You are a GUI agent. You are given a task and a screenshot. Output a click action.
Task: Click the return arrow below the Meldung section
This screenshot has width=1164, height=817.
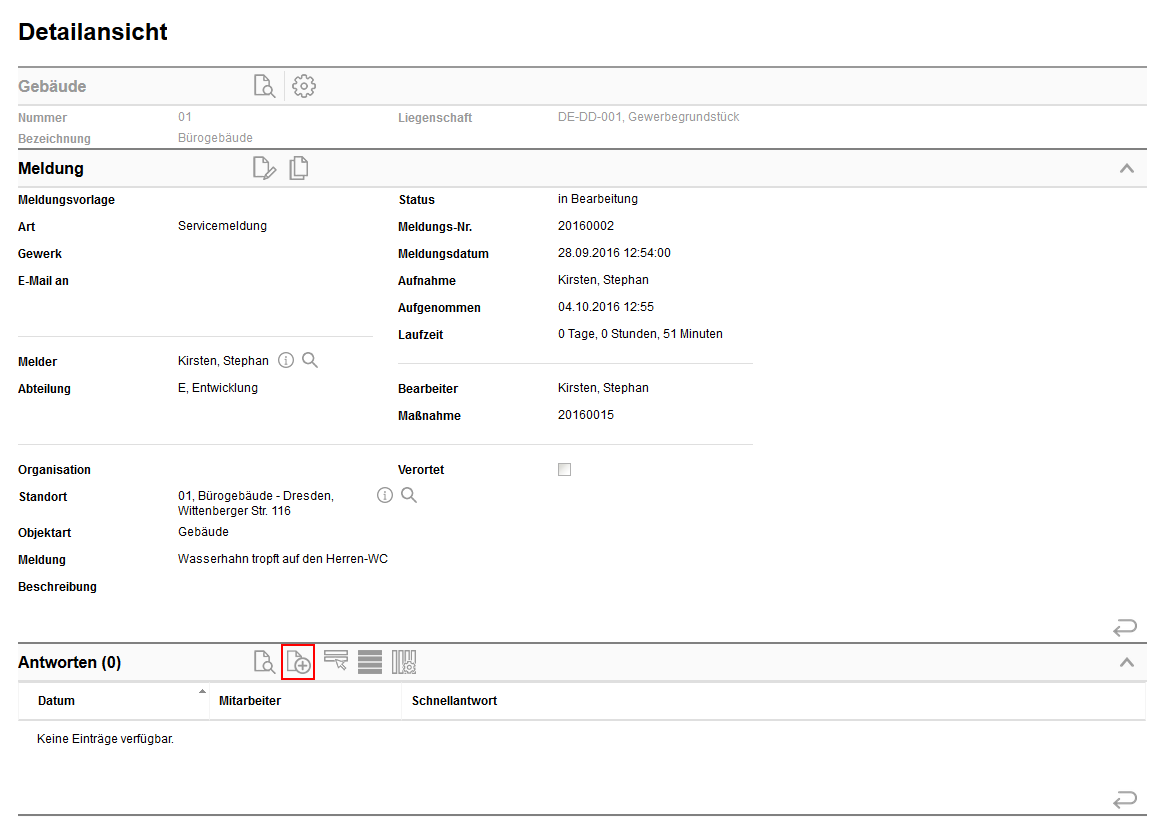[x=1124, y=626]
